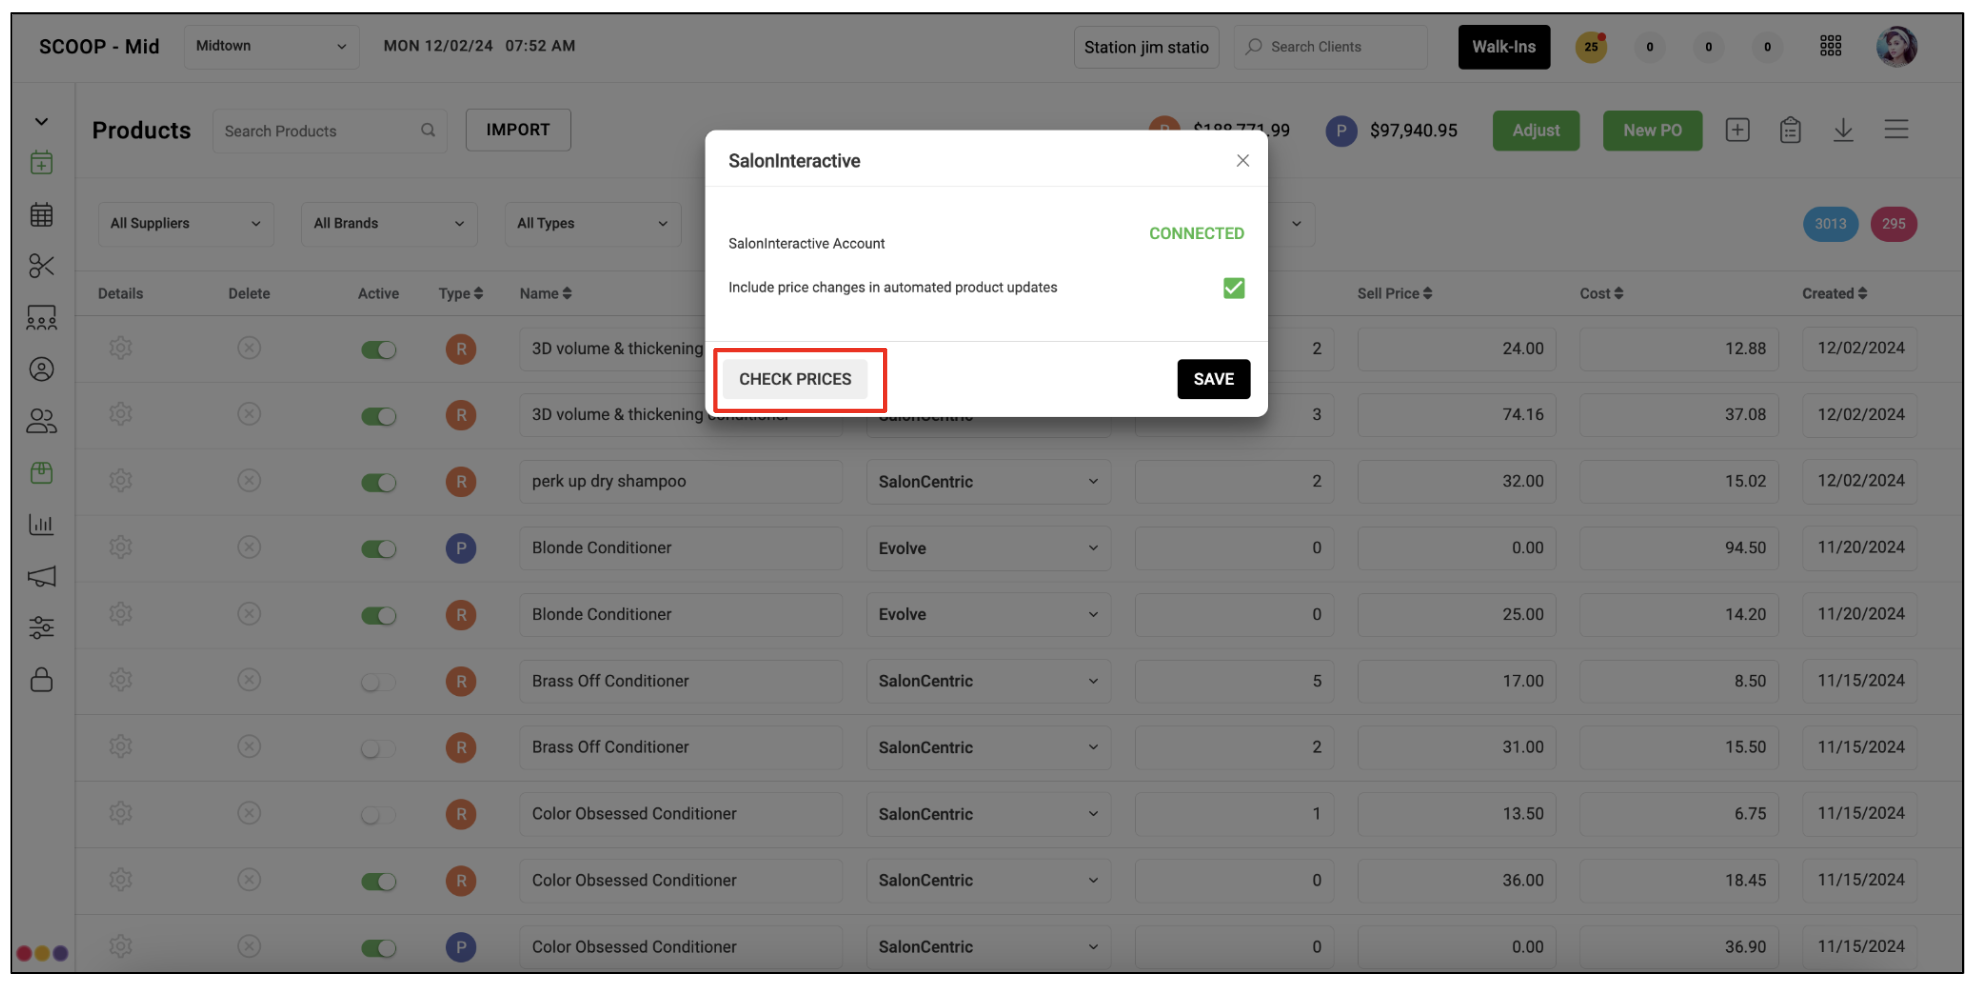Sort by the Type column

coord(460,293)
